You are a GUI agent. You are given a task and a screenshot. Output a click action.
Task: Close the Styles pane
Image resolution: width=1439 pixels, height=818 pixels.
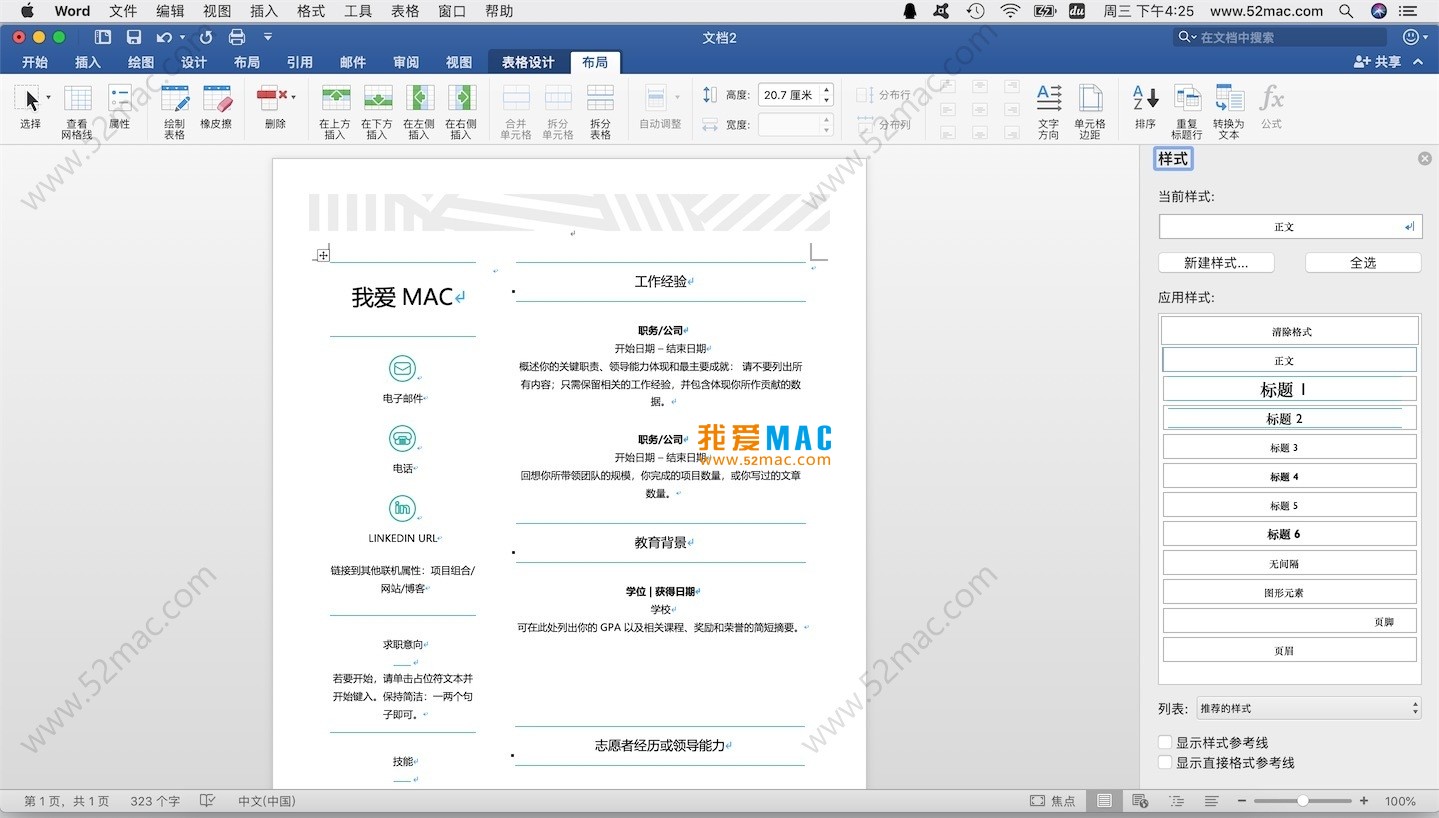click(x=1425, y=158)
